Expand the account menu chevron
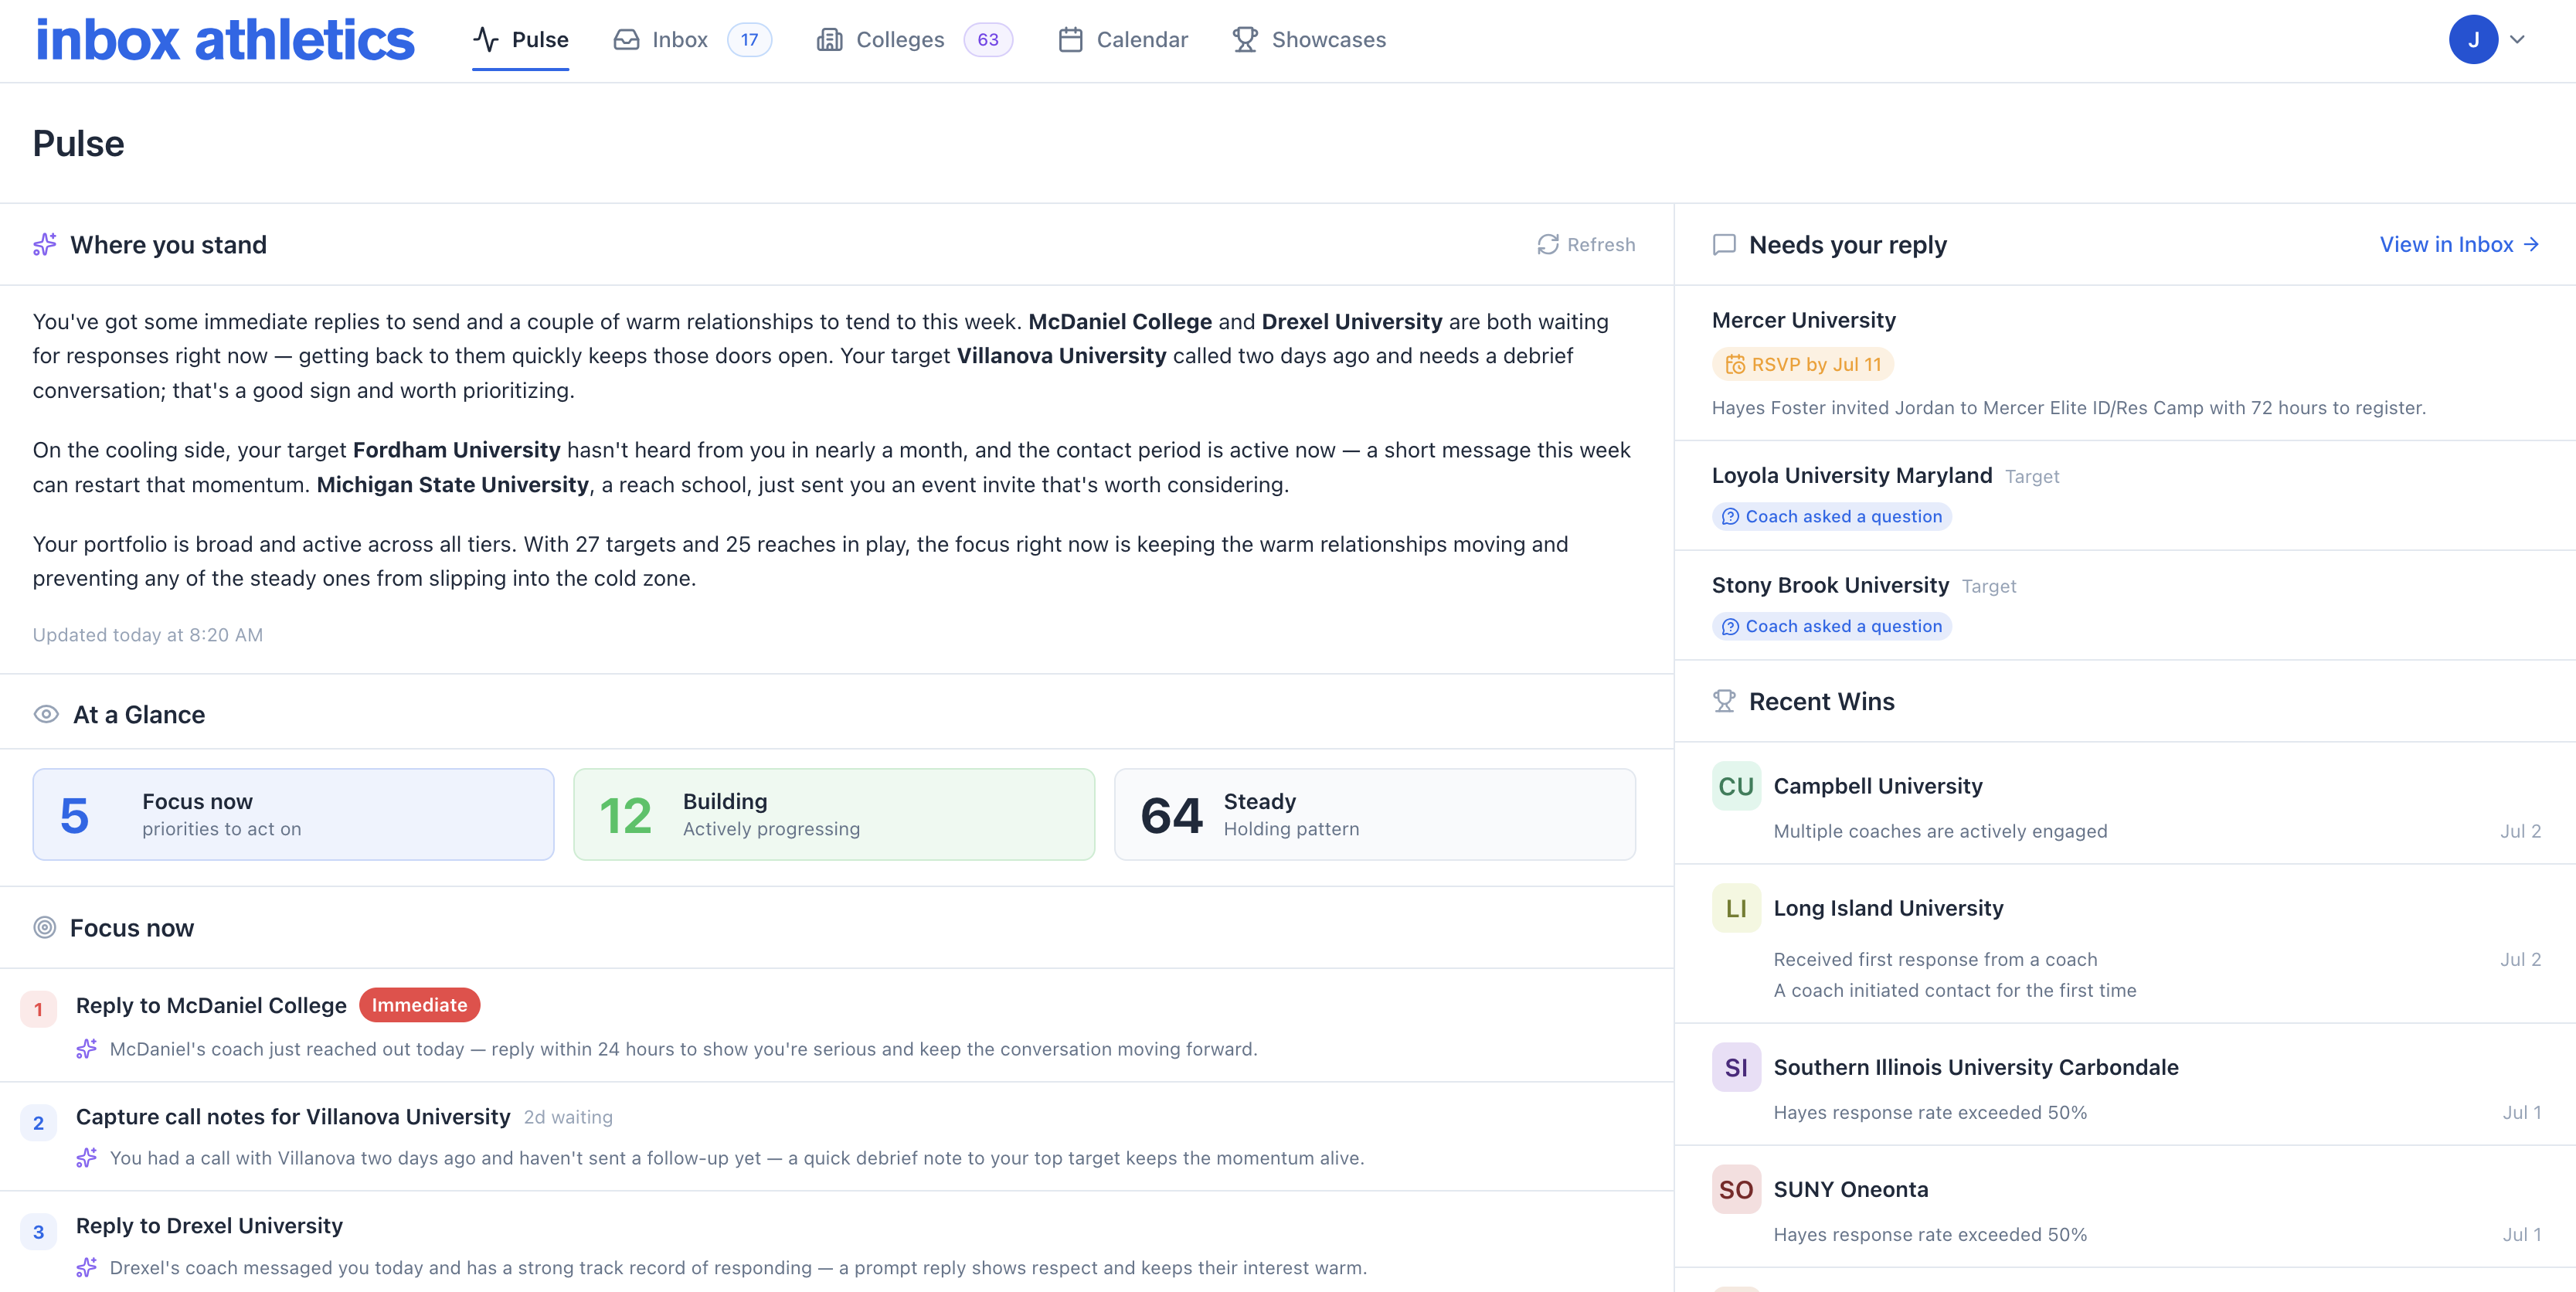Image resolution: width=2576 pixels, height=1292 pixels. (x=2517, y=40)
